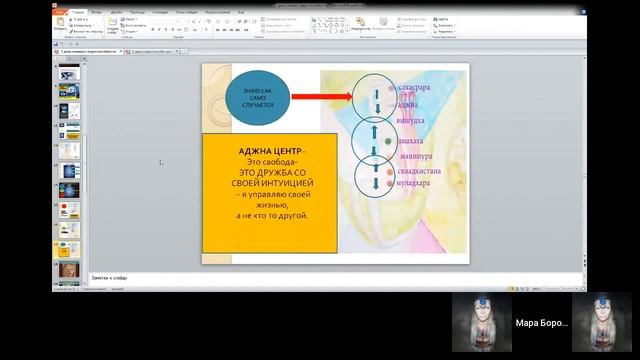
Task: Click the PowerPoint Help question mark icon
Action: tap(584, 12)
